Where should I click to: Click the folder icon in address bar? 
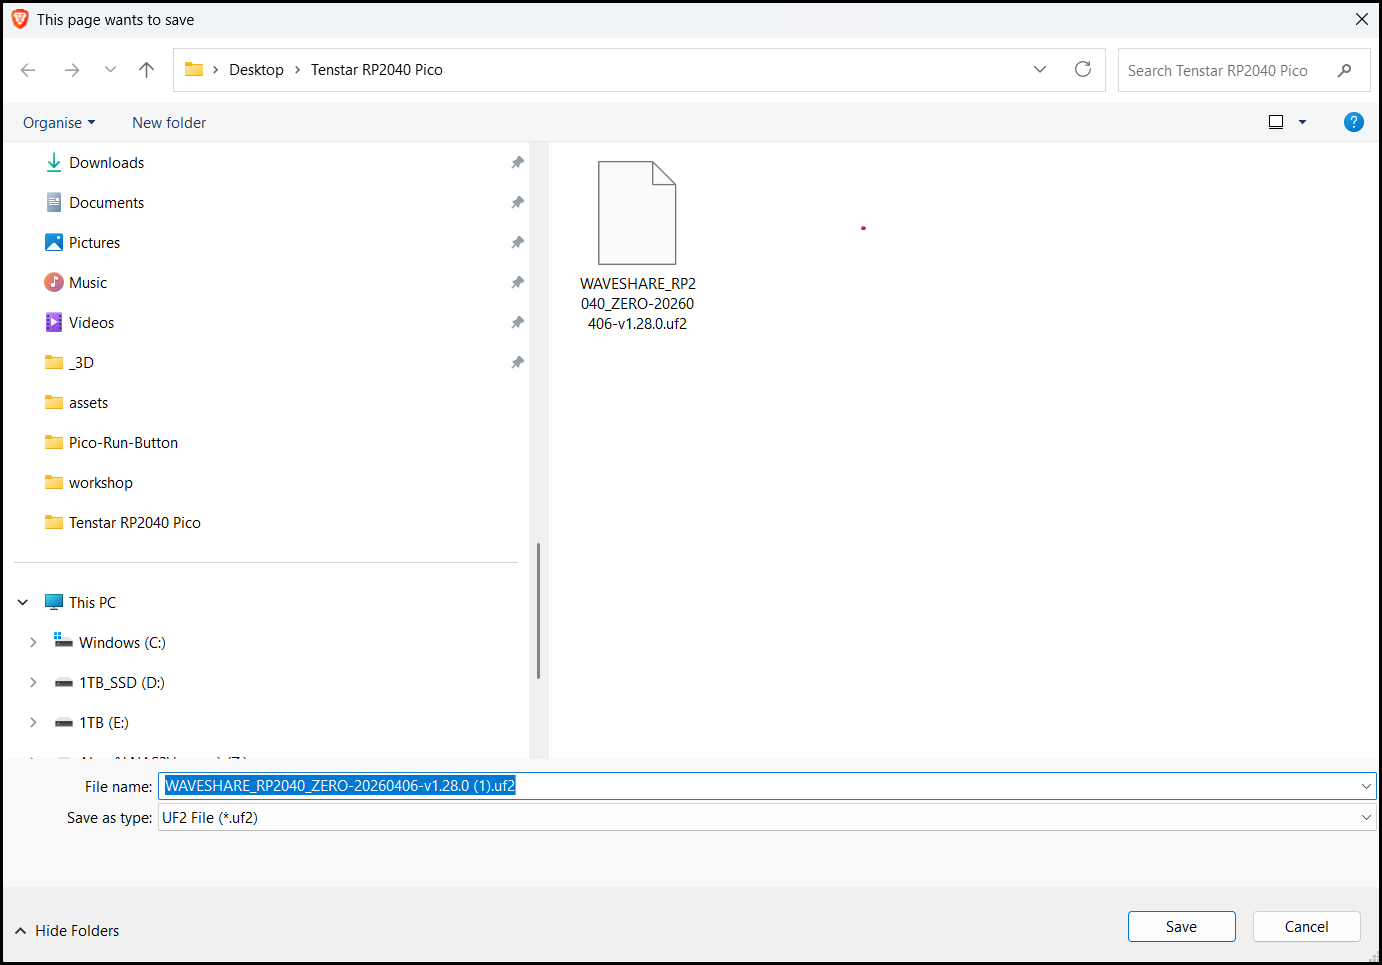pyautogui.click(x=194, y=70)
